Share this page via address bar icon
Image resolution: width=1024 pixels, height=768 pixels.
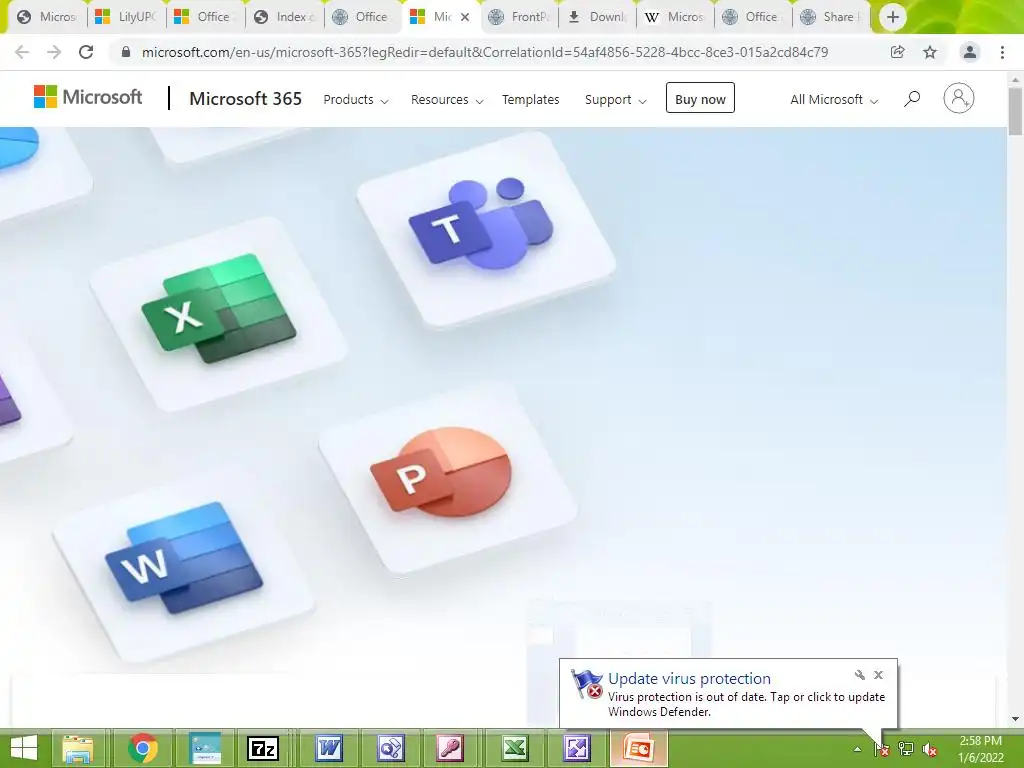tap(897, 52)
